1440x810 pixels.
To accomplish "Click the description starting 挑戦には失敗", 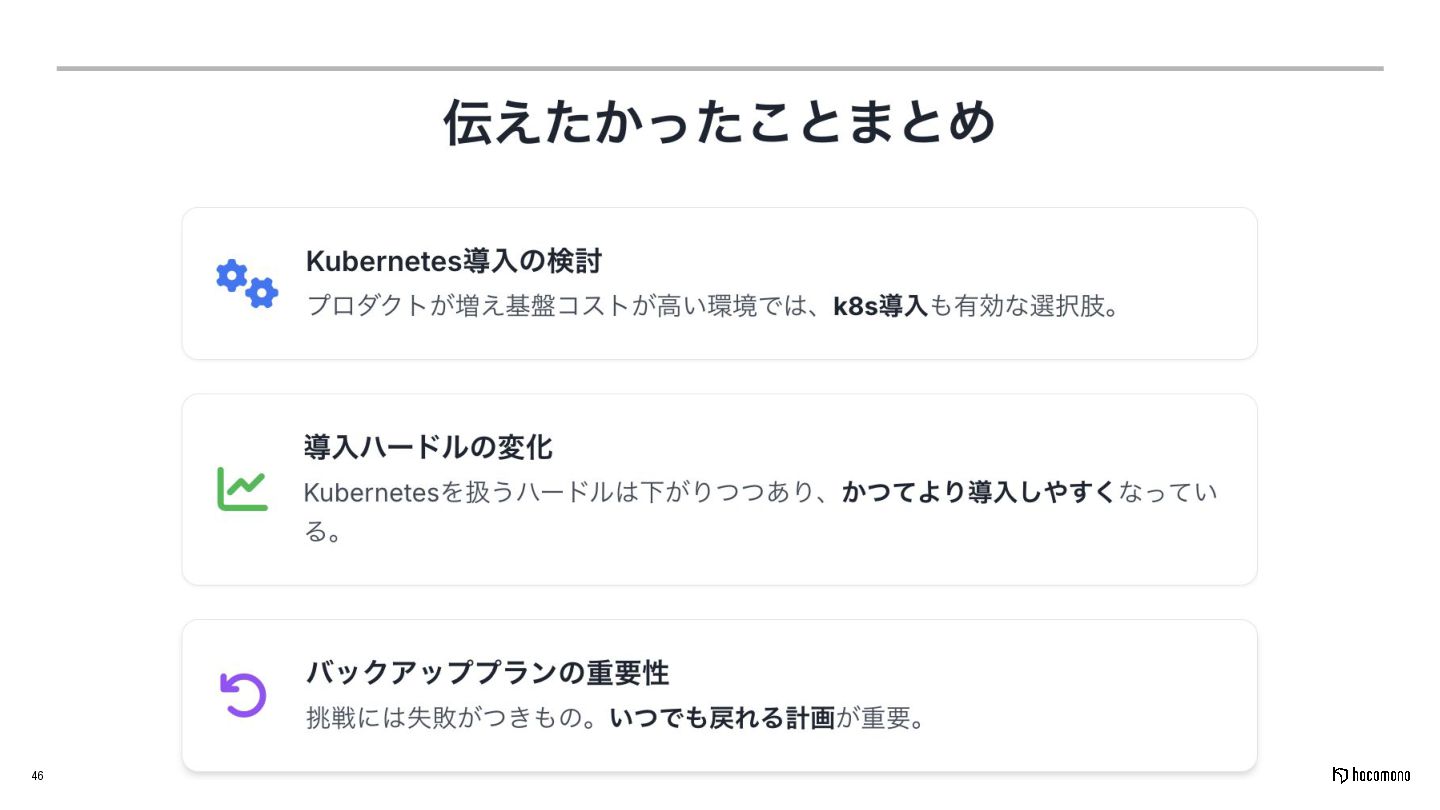I will [x=615, y=718].
